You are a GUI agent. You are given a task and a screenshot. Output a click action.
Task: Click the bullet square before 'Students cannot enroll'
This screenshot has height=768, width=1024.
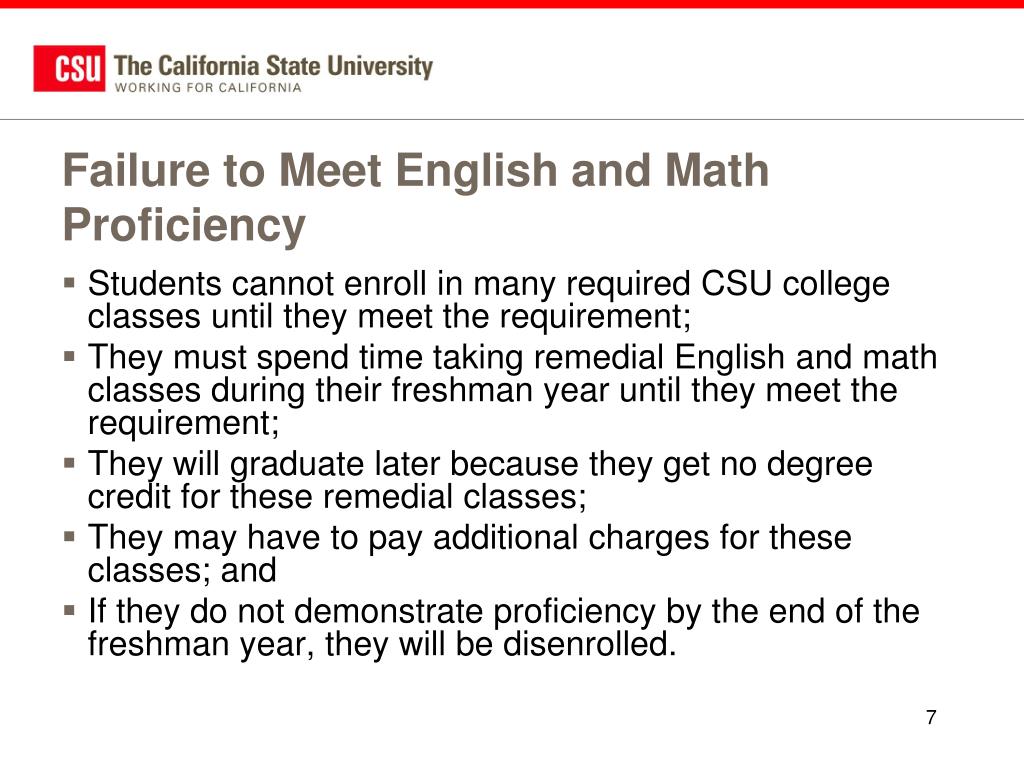click(70, 283)
